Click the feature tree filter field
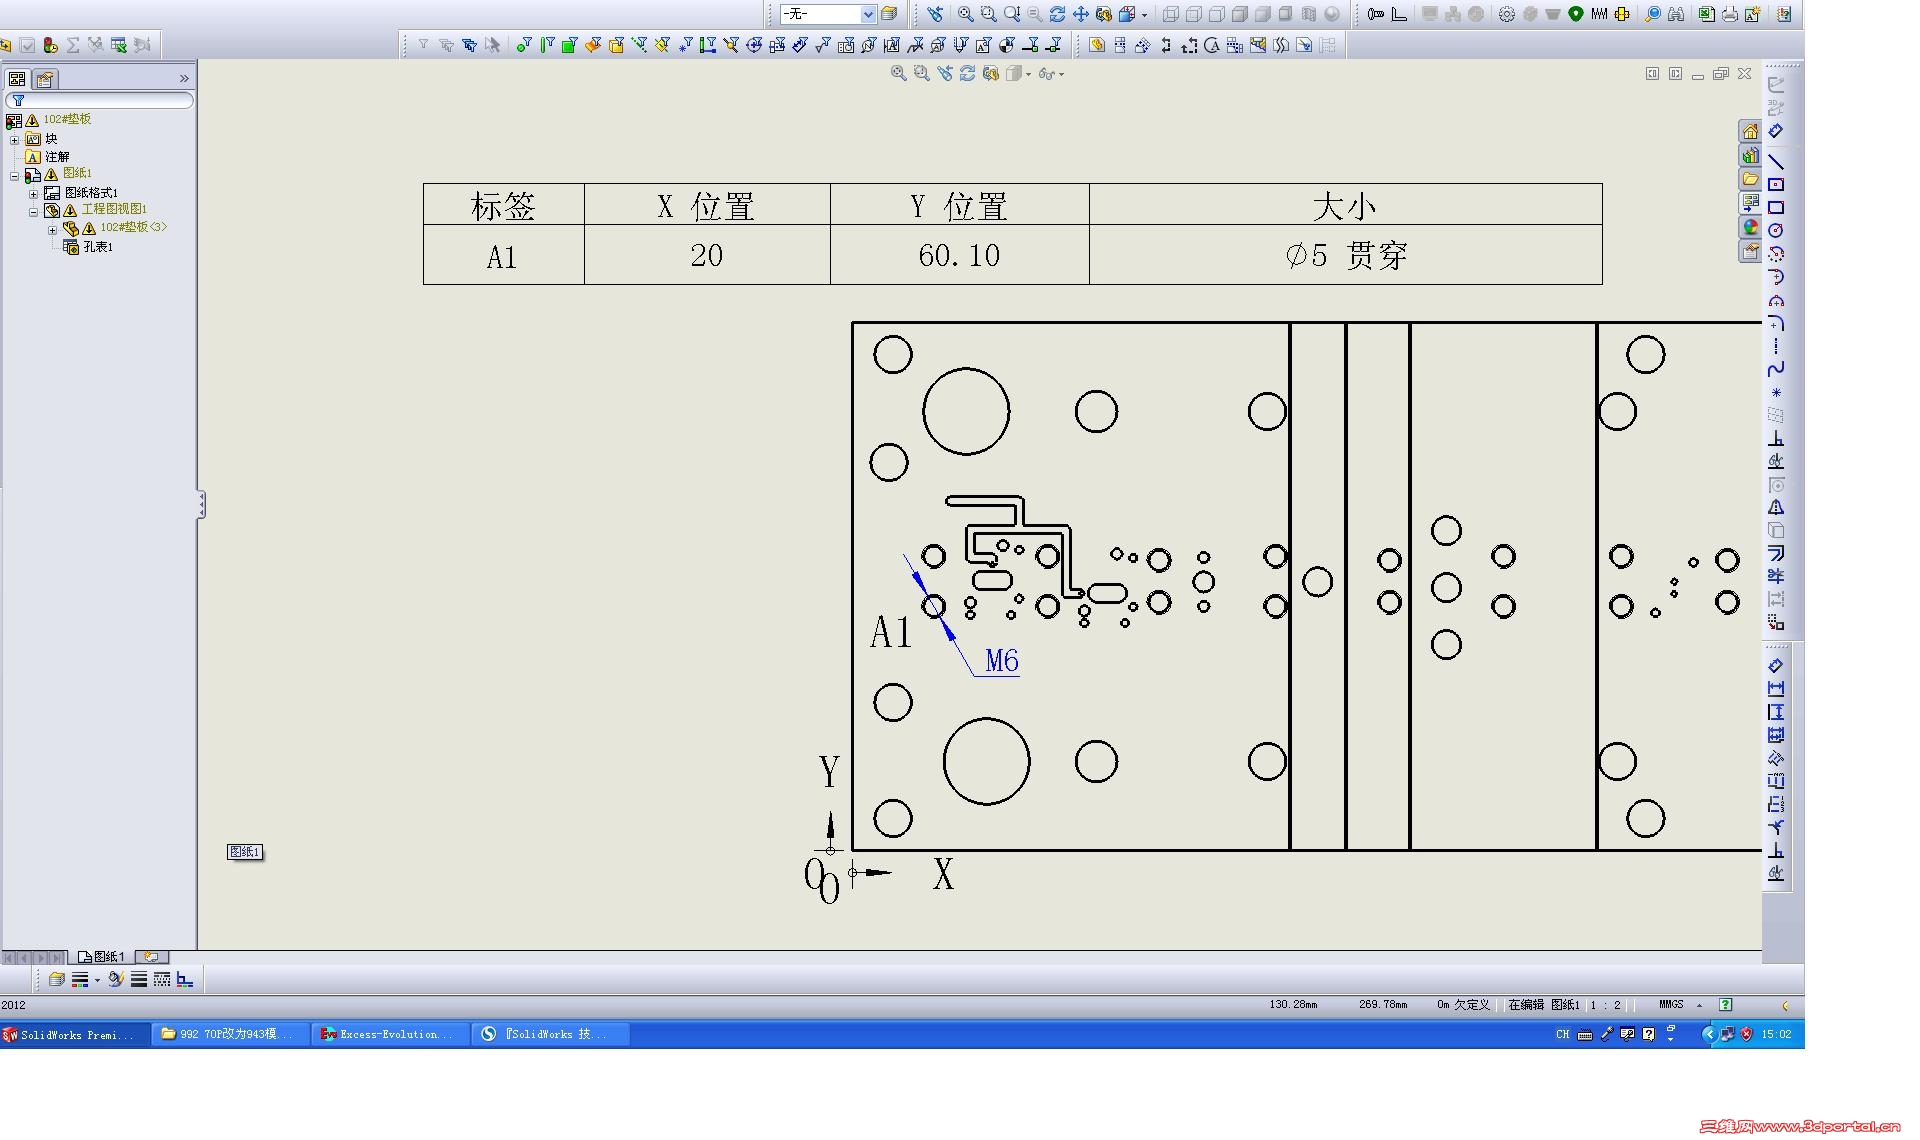1920x1140 pixels. pos(100,100)
